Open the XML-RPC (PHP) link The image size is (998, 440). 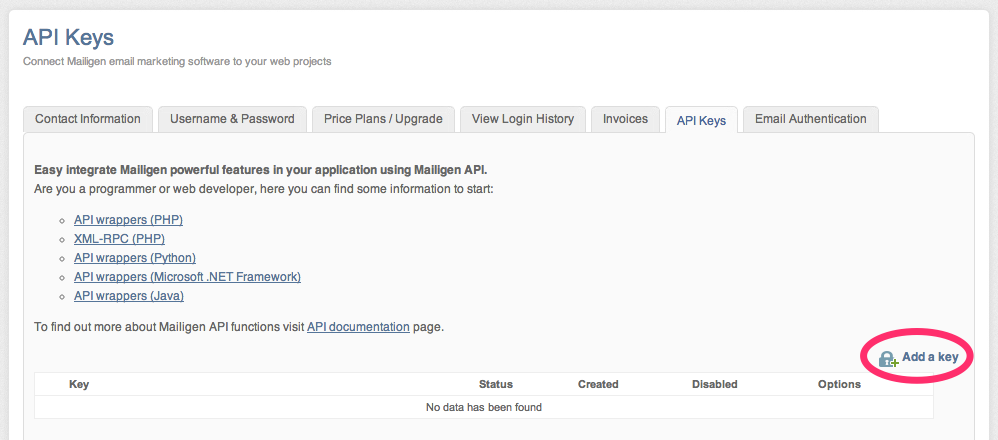120,239
